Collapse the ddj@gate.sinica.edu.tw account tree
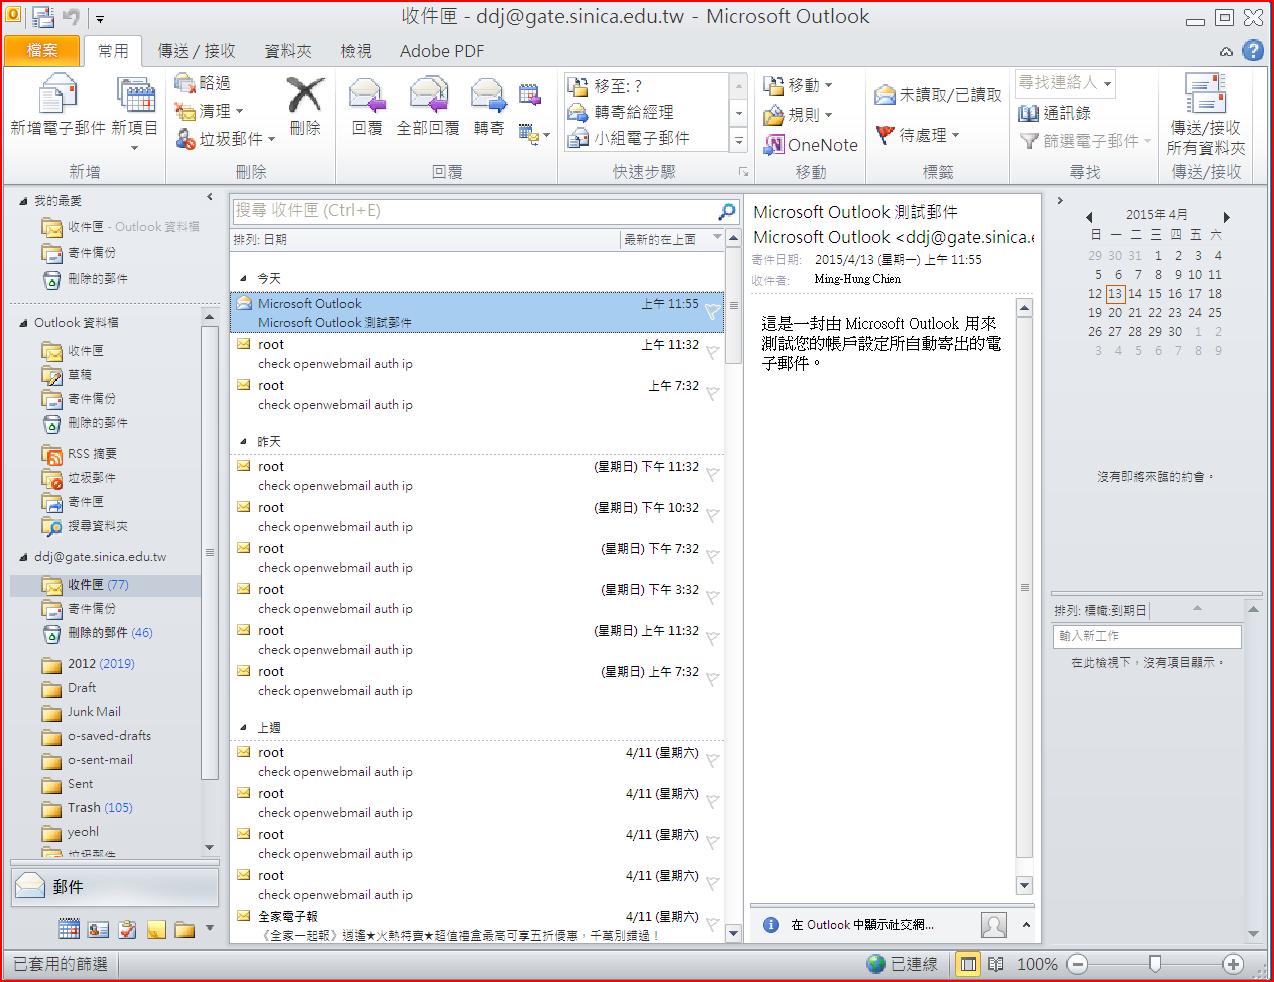The height and width of the screenshot is (982, 1274). pos(24,557)
